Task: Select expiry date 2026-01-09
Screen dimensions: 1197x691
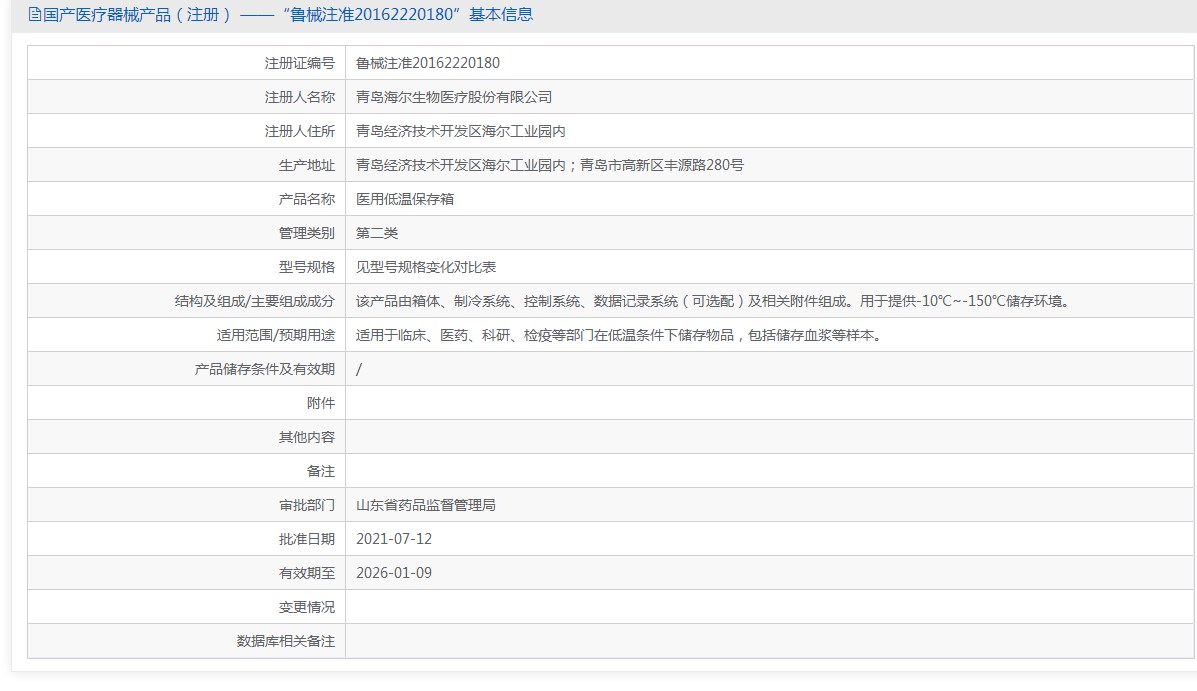Action: click(394, 573)
